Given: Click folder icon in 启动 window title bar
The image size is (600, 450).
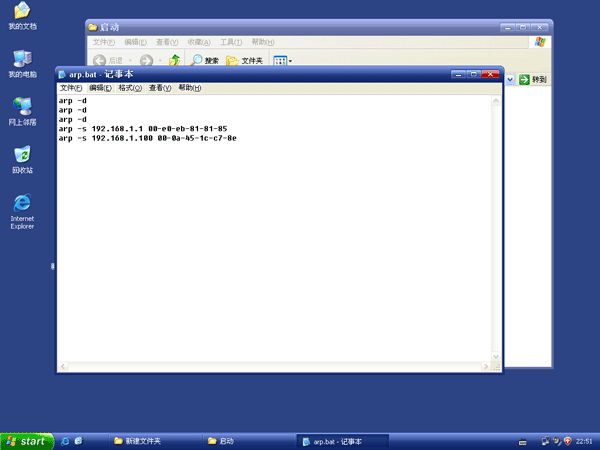Looking at the screenshot, I should tap(93, 27).
